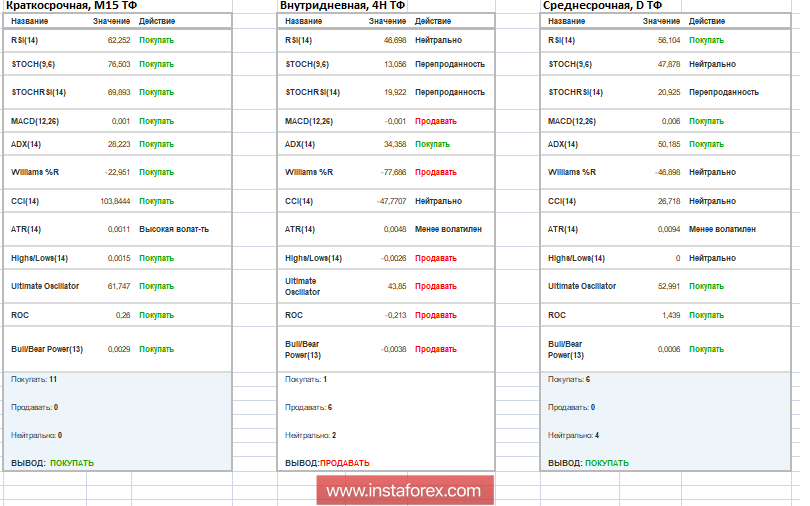The image size is (810, 506).
Task: Click Ultimate Oscillator value 52,991
Action: 669,286
